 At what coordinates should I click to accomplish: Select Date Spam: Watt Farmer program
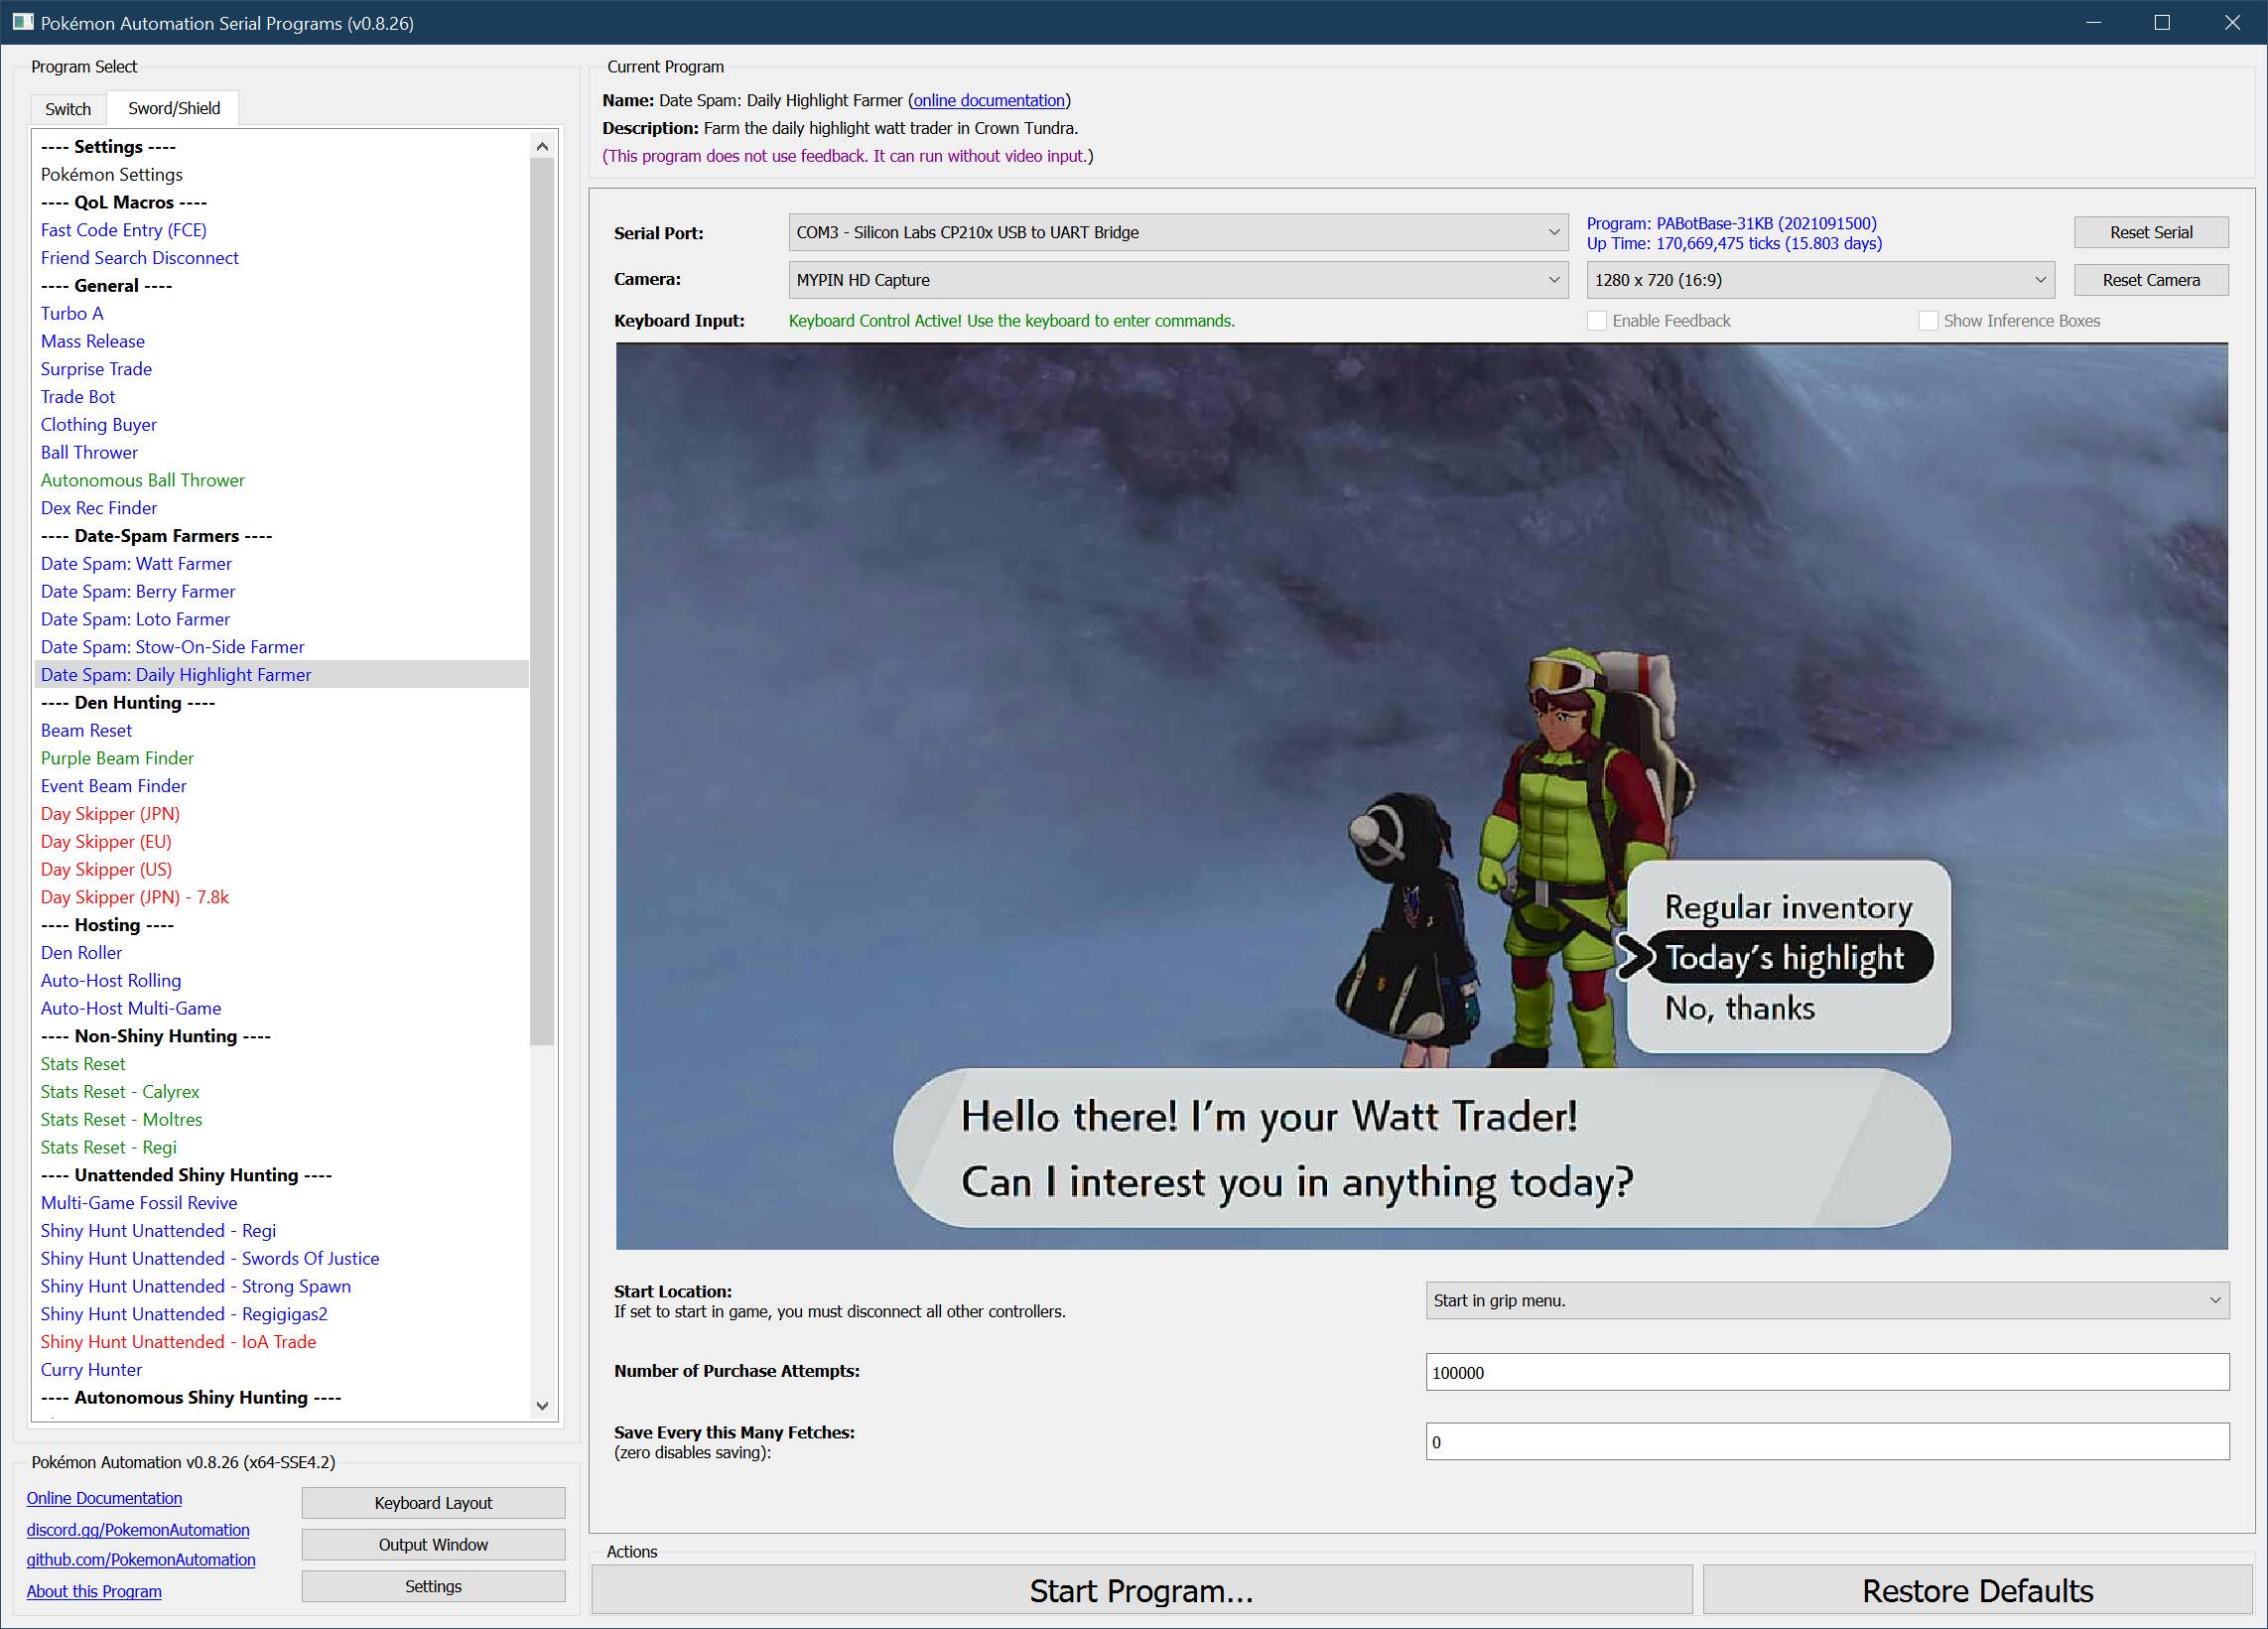click(x=136, y=564)
